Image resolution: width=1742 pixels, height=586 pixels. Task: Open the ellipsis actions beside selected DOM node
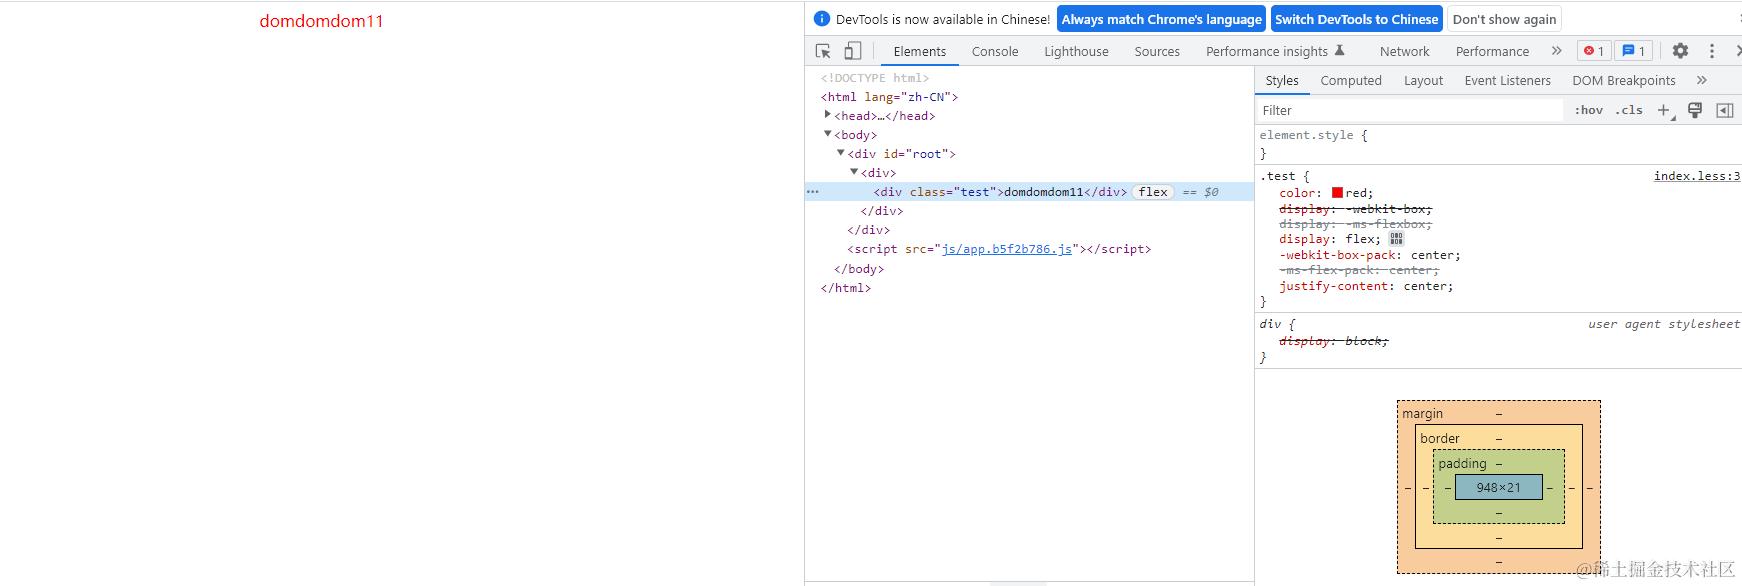coord(813,192)
